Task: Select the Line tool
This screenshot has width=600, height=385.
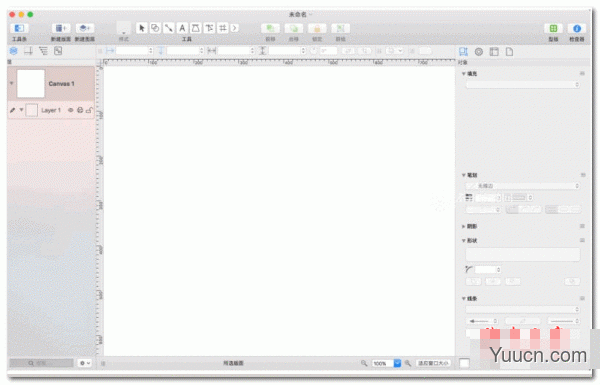Action: (168, 28)
